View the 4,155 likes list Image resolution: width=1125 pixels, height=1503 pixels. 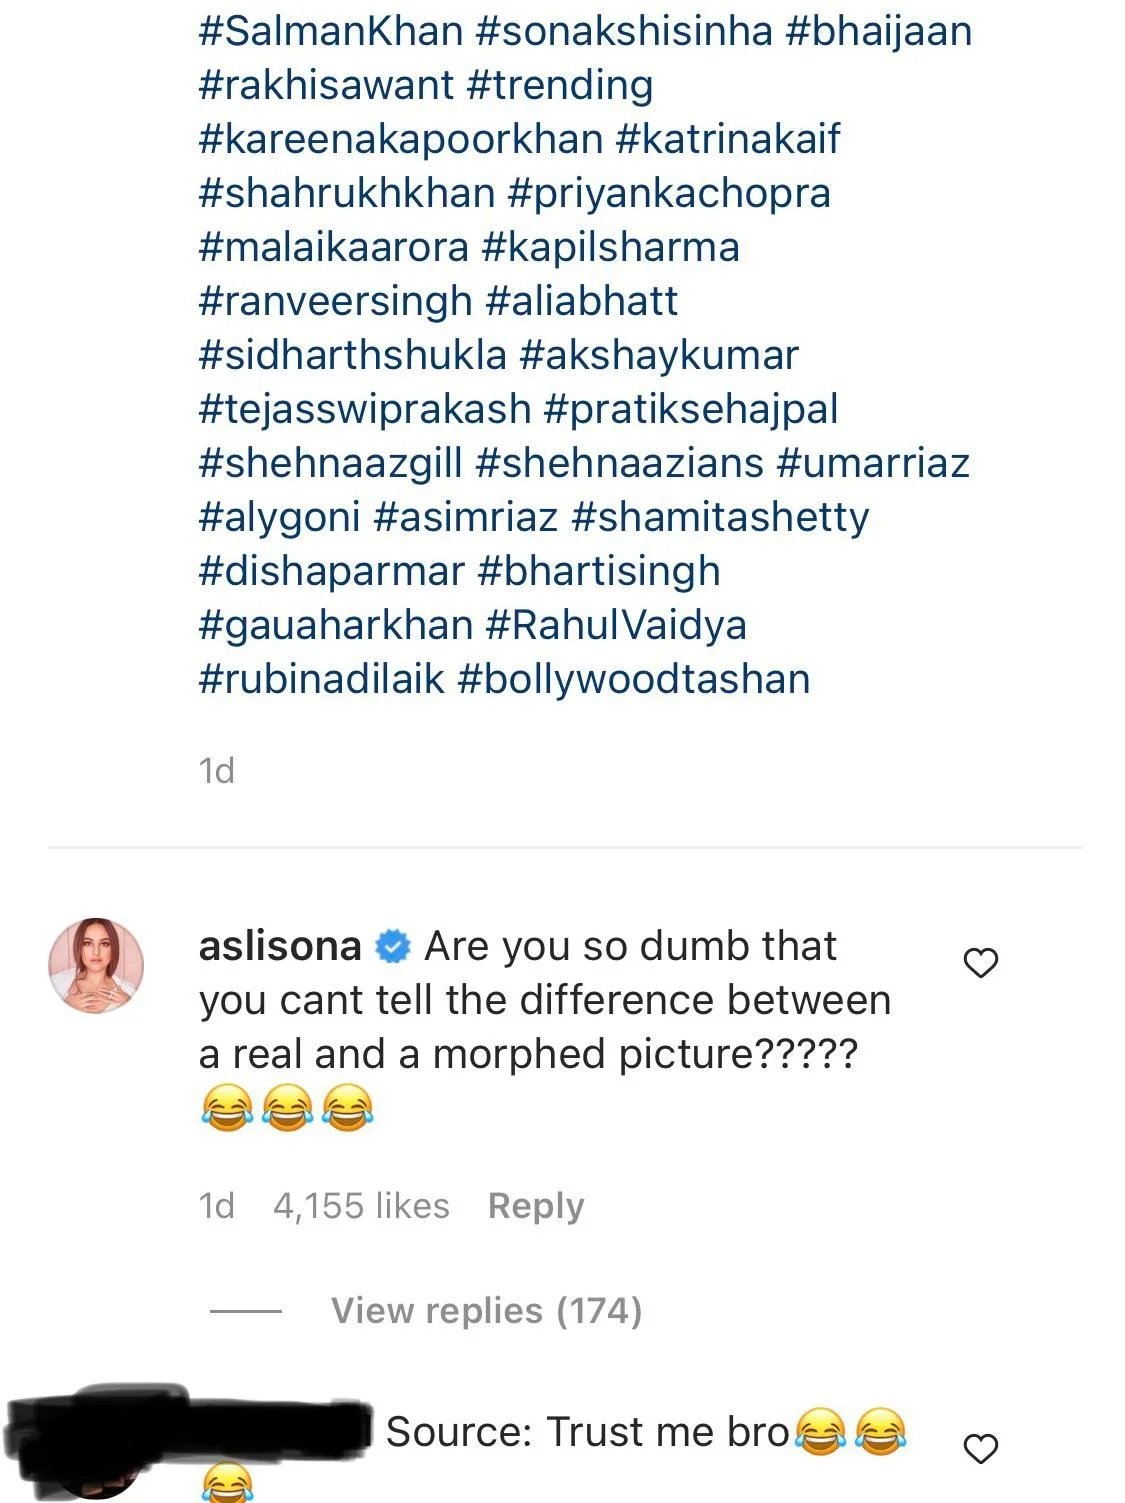pos(361,1206)
